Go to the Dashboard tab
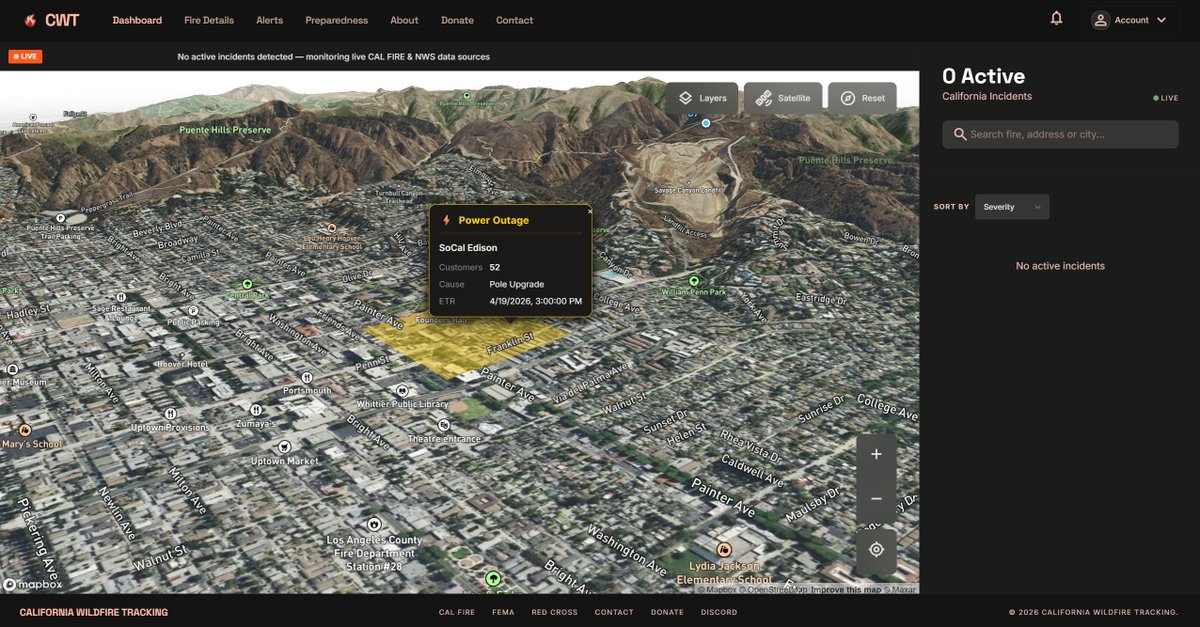 coord(137,20)
